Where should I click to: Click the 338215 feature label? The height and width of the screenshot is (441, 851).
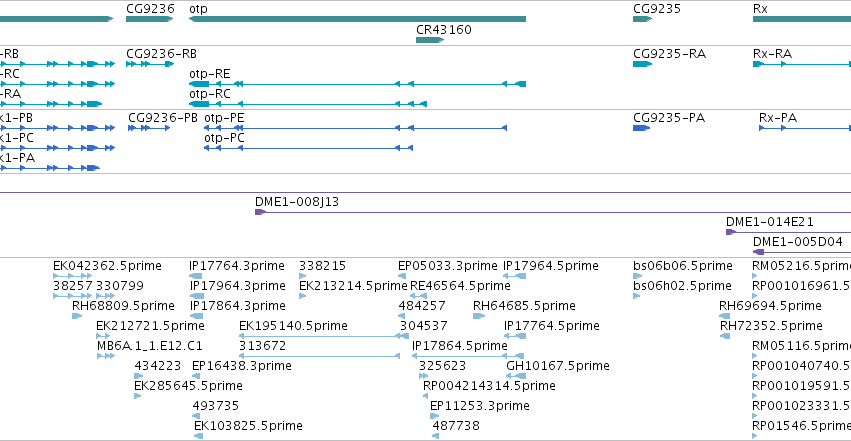point(322,266)
